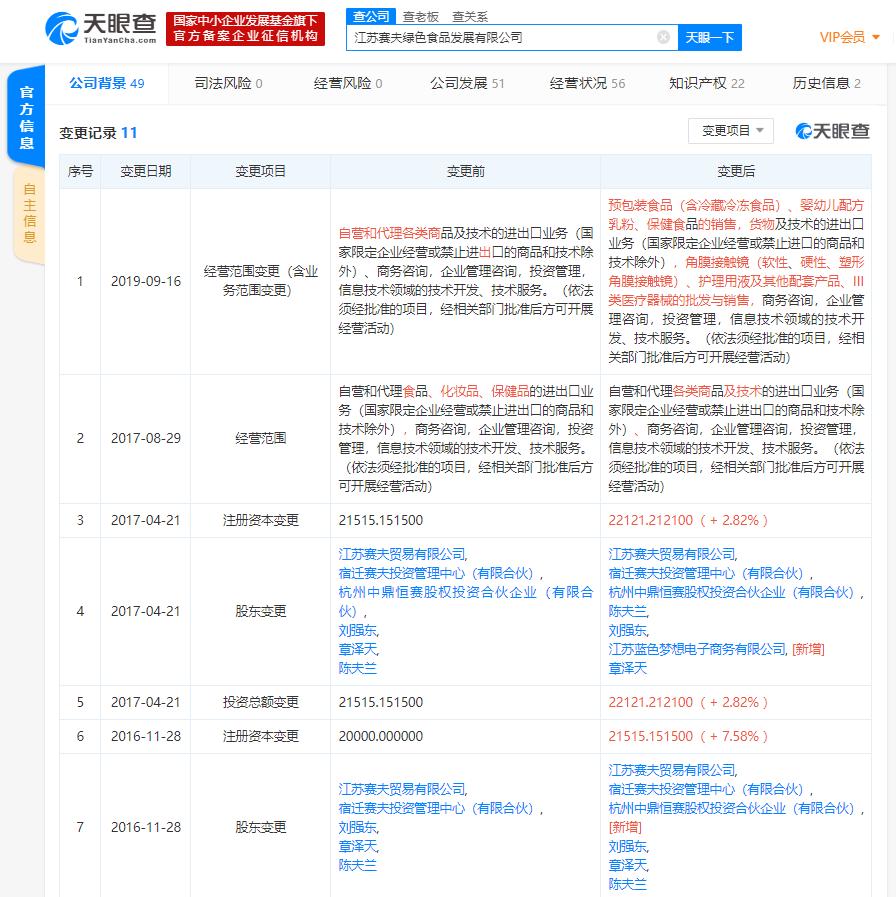Open the 公司背景 49 tab
The width and height of the screenshot is (896, 897).
coord(106,84)
